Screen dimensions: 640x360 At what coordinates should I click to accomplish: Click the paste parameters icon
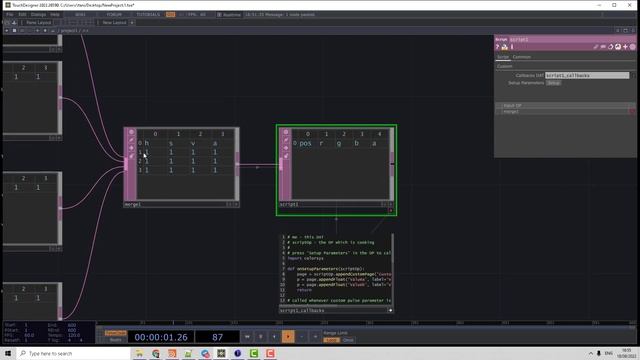click(x=618, y=47)
